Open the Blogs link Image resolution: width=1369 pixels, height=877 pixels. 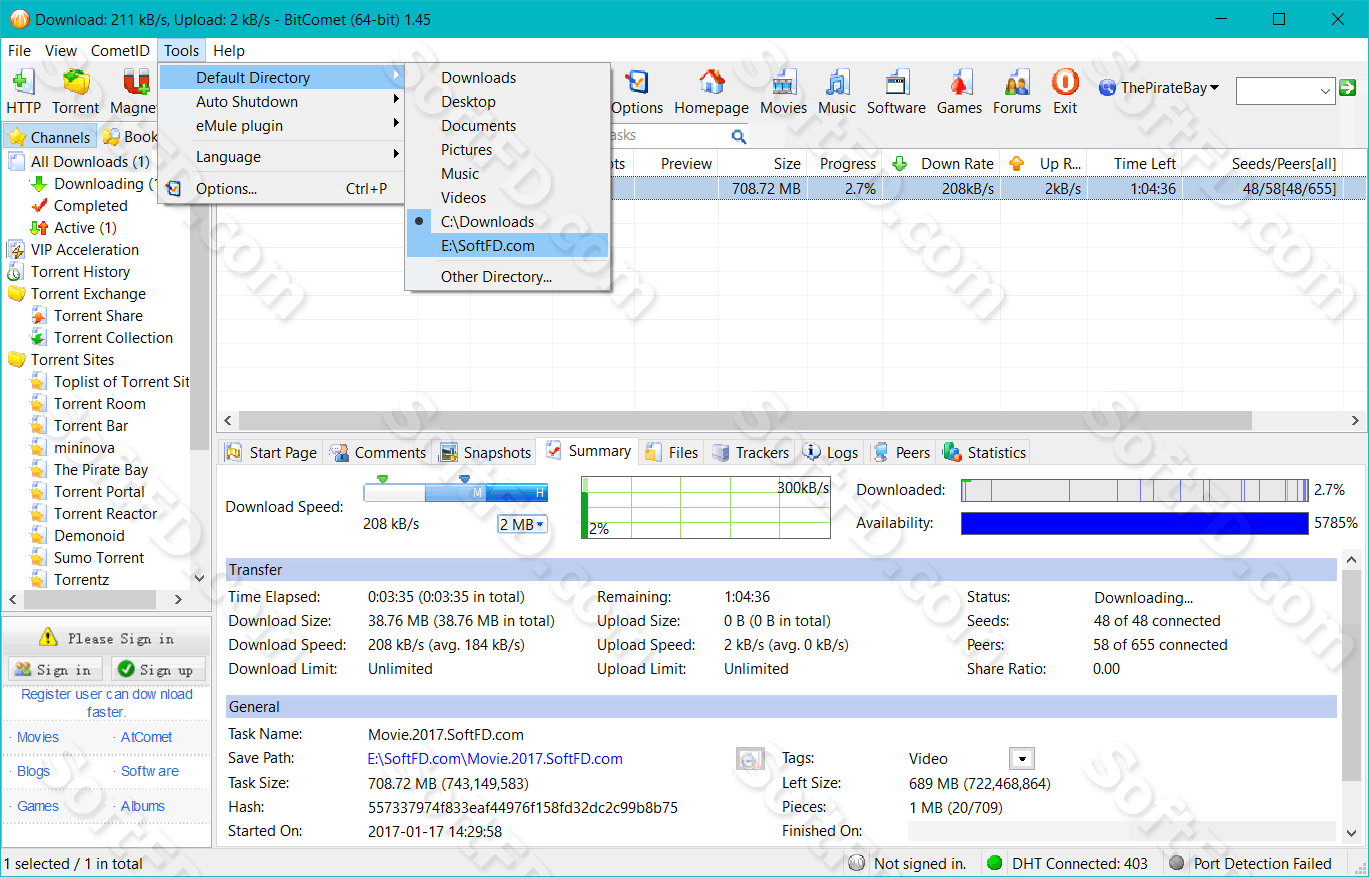pos(33,771)
